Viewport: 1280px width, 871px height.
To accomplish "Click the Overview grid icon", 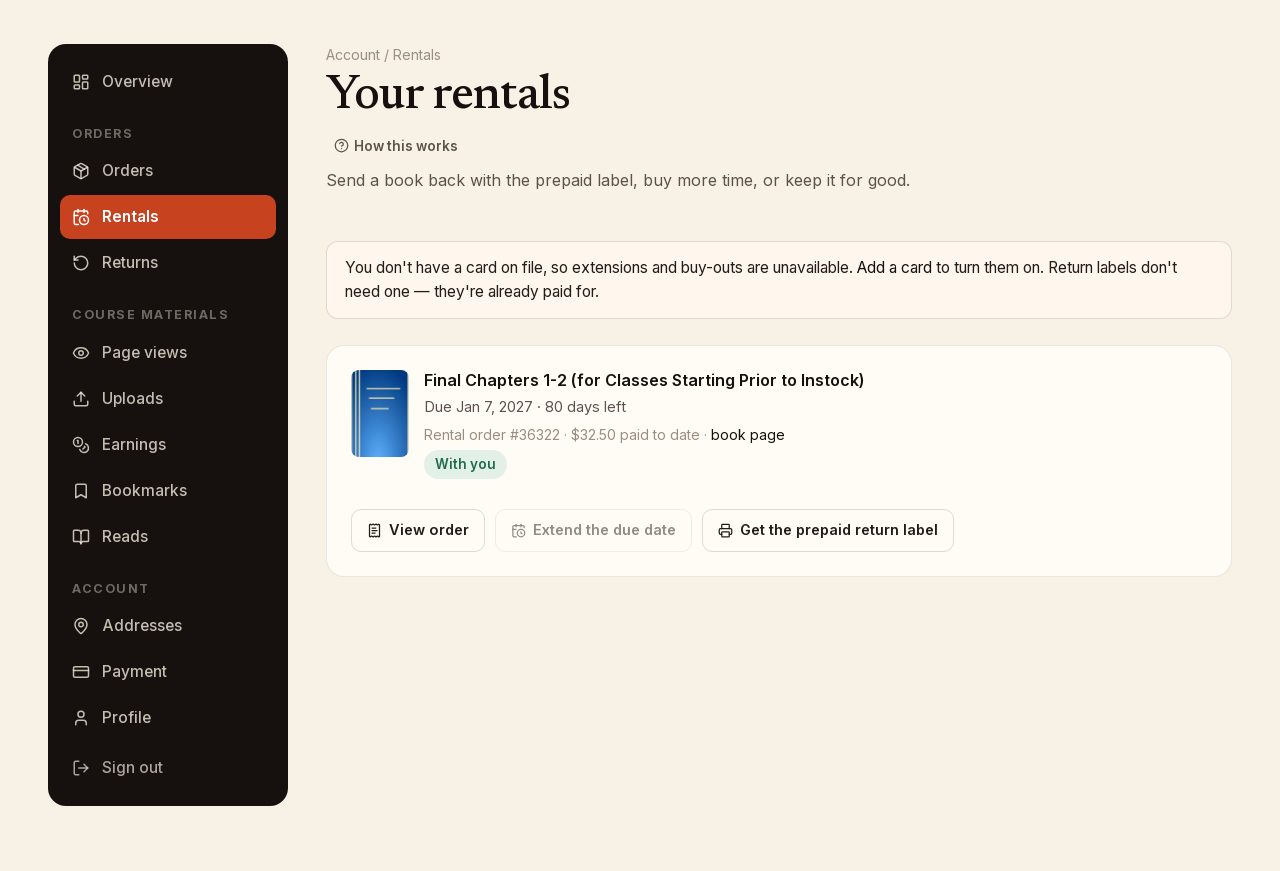I will [81, 82].
